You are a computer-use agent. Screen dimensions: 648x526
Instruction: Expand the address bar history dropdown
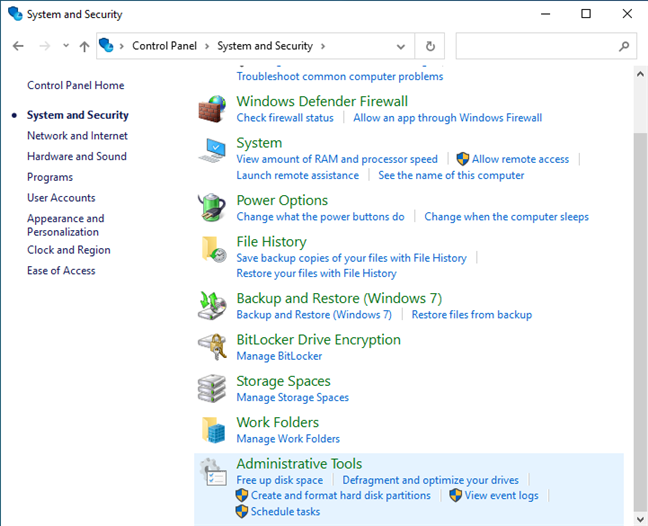tap(400, 46)
